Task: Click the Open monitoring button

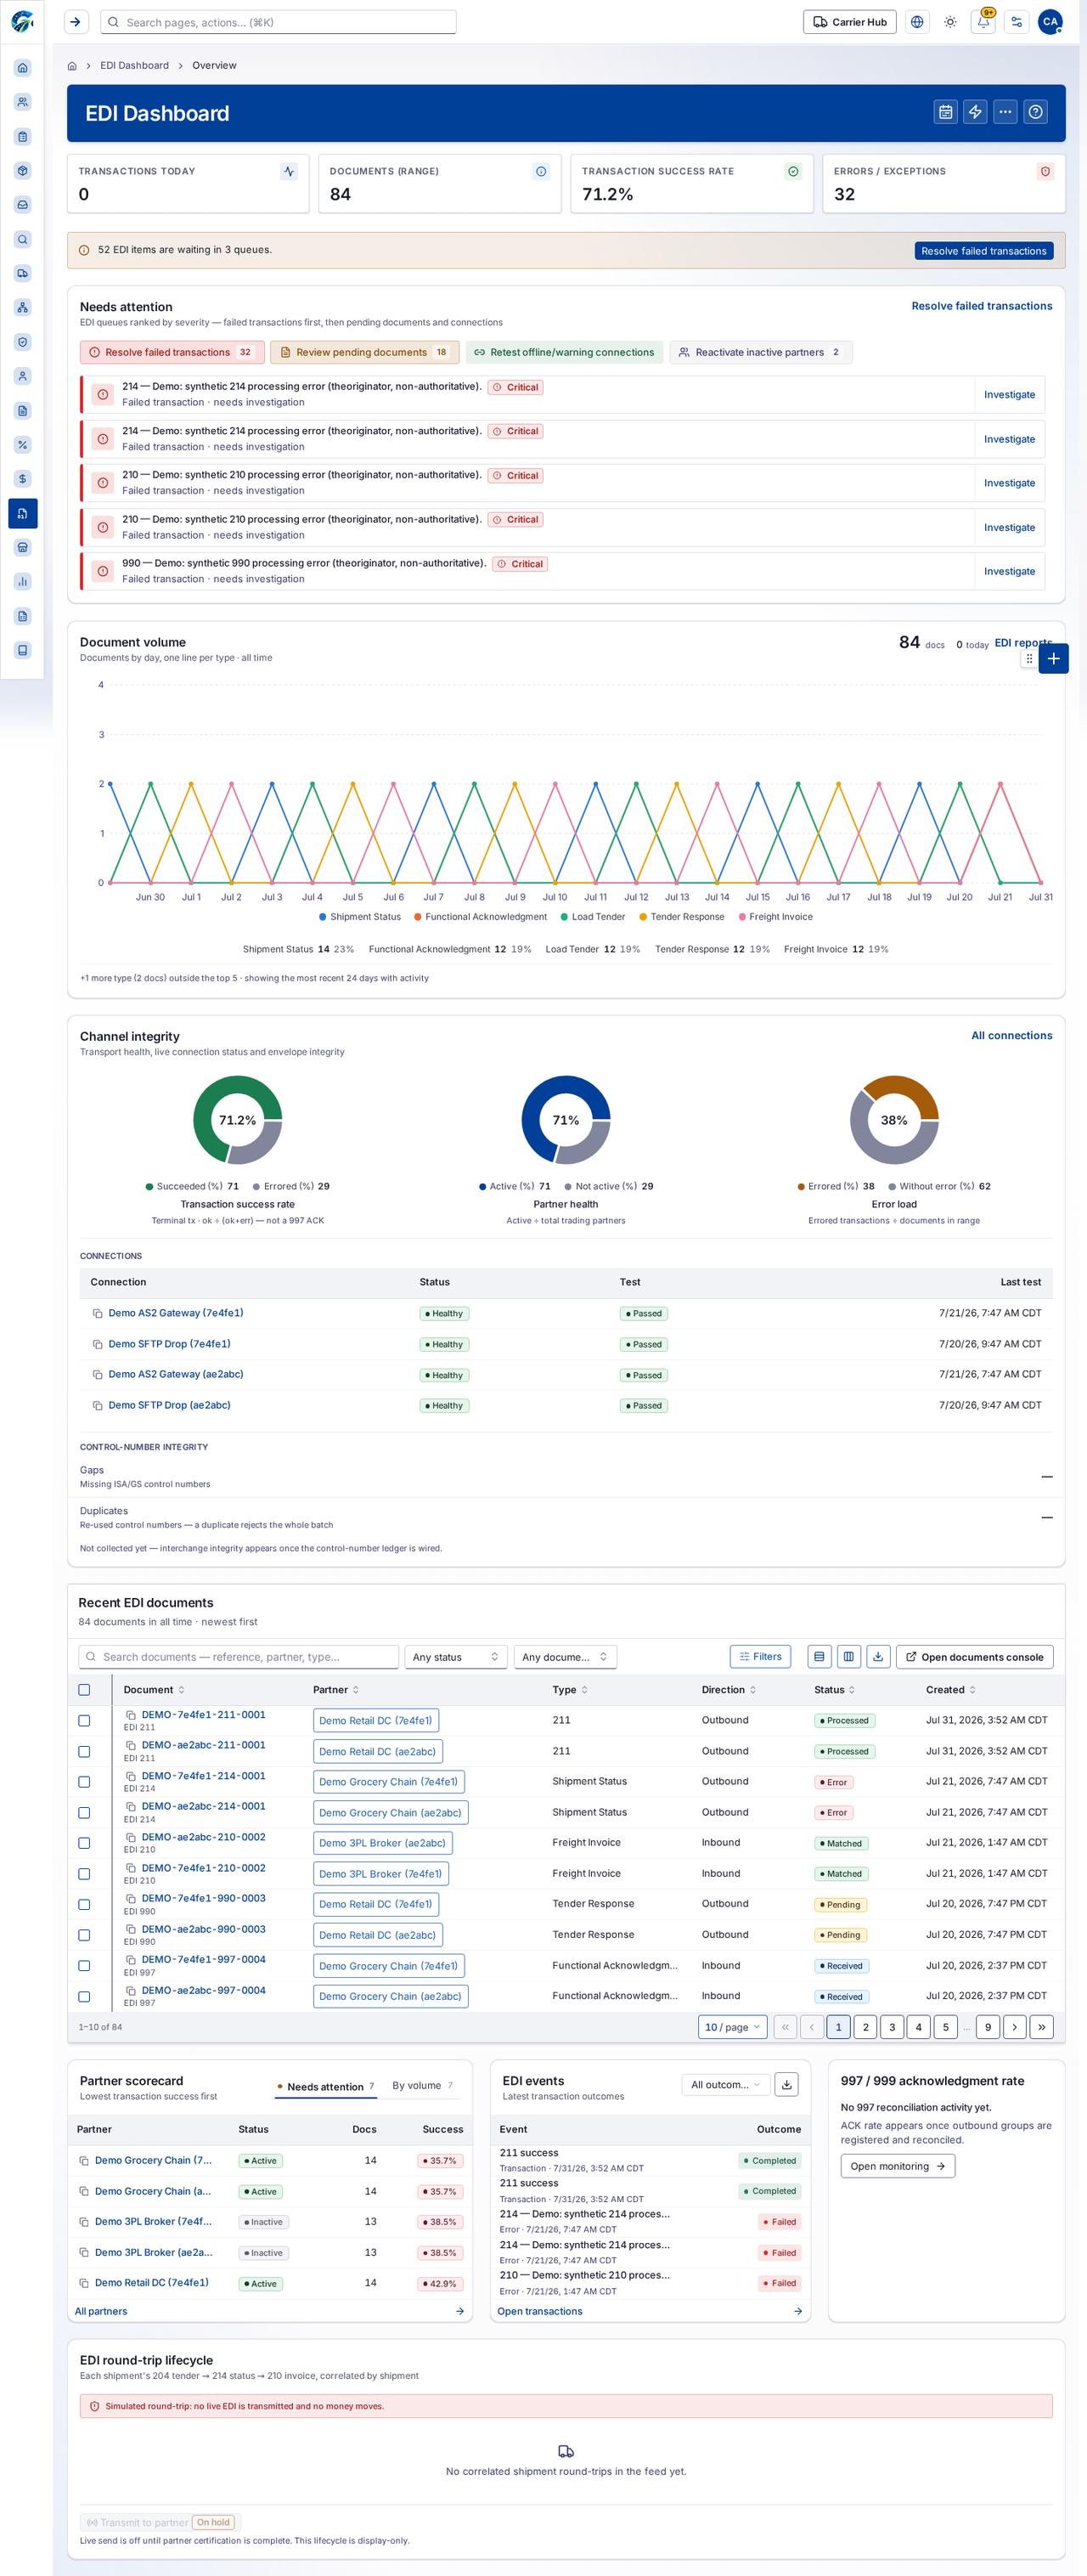Action: click(897, 2166)
